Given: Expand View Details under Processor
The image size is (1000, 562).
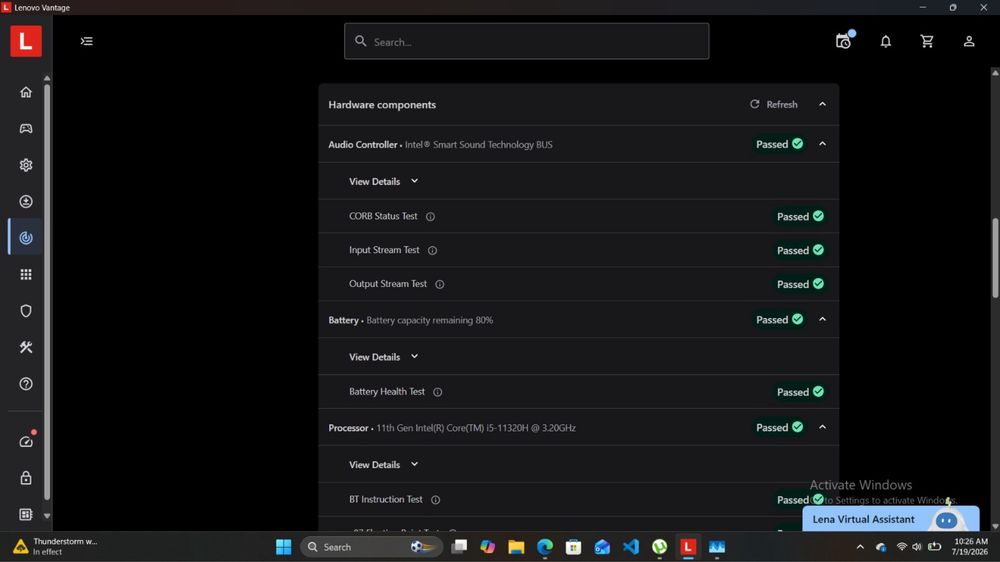Looking at the screenshot, I should click(383, 464).
